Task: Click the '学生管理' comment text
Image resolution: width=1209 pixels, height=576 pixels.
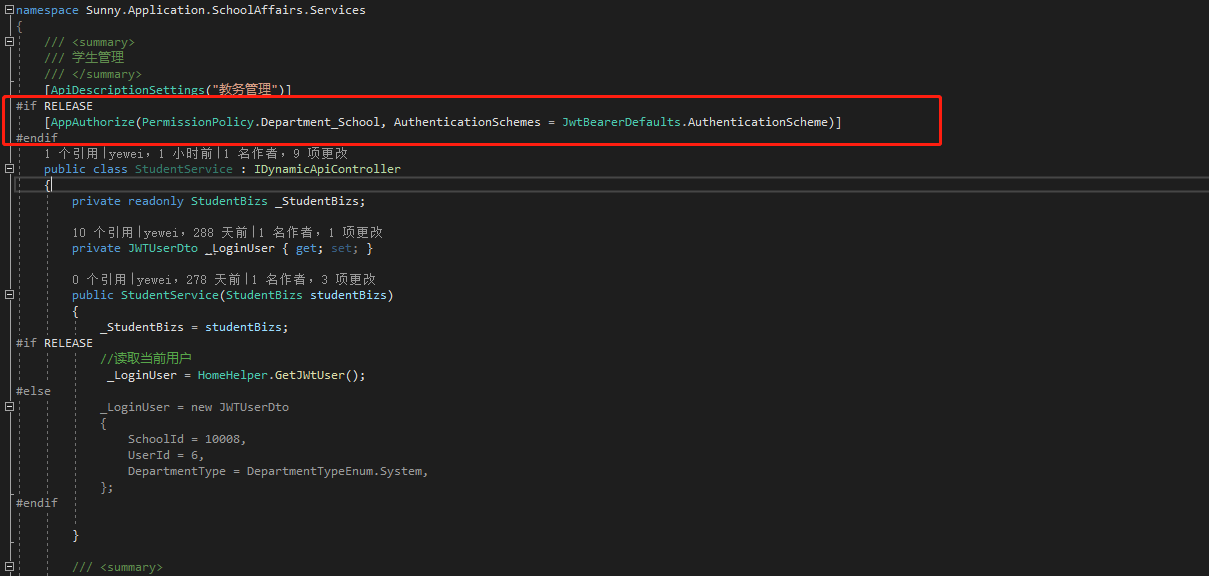Action: click(x=98, y=58)
